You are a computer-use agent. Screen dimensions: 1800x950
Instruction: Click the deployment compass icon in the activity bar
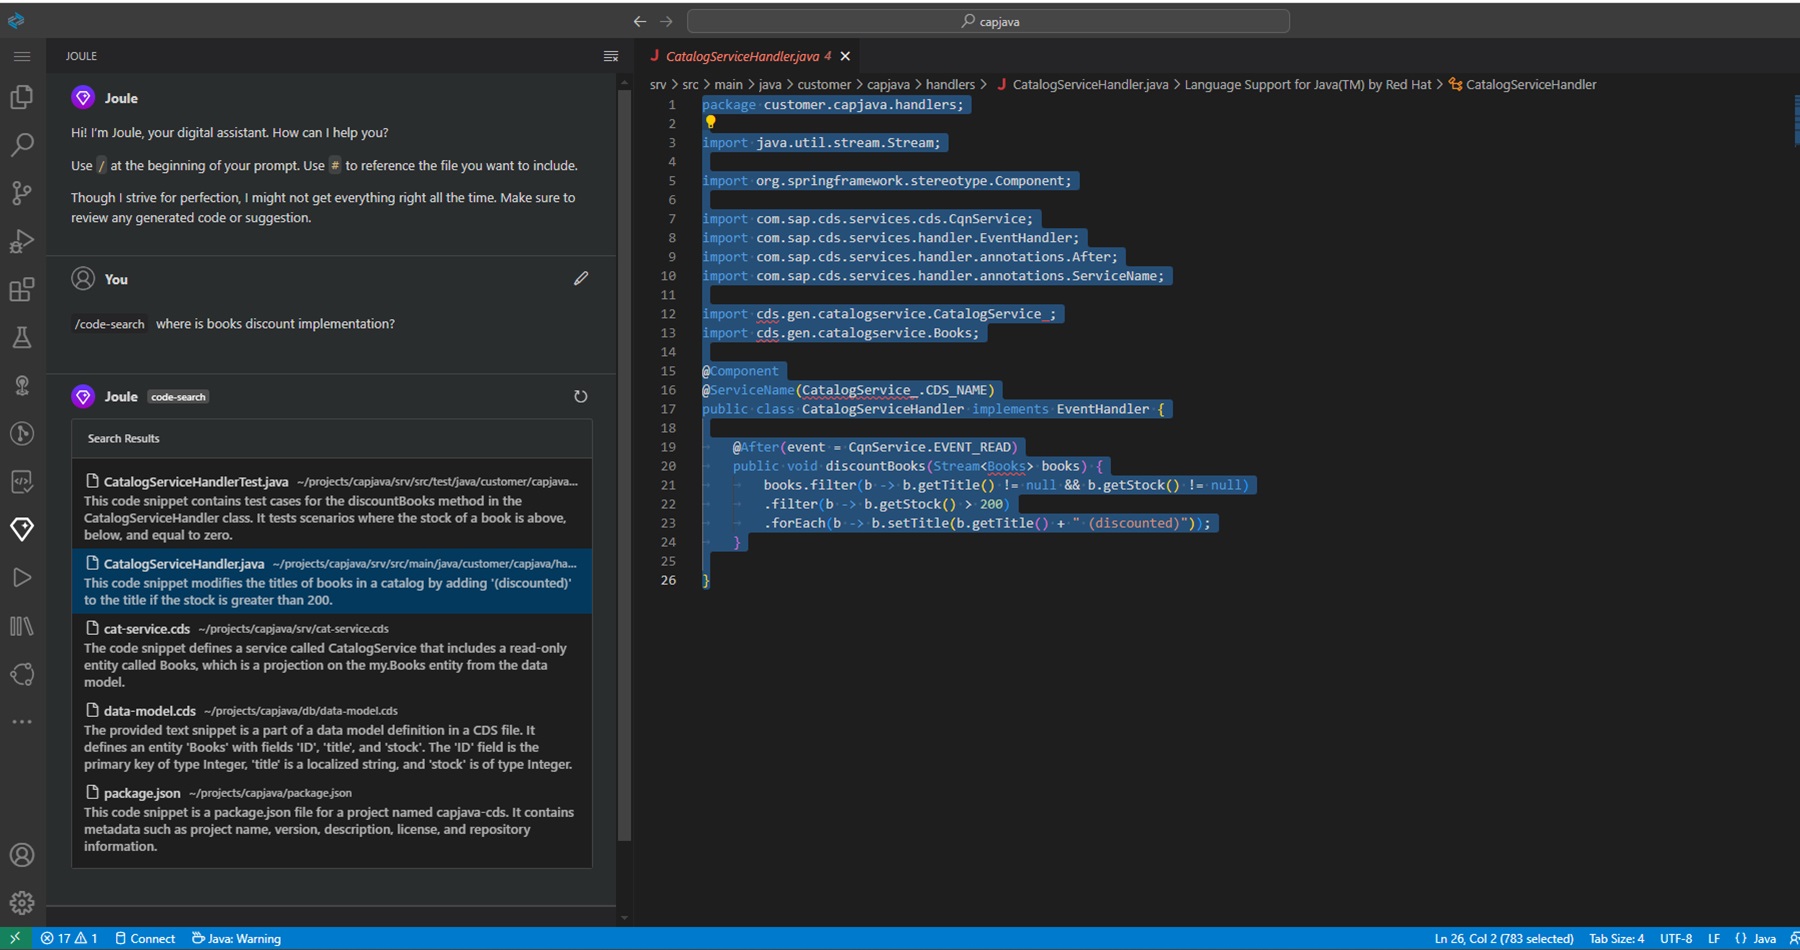click(22, 433)
